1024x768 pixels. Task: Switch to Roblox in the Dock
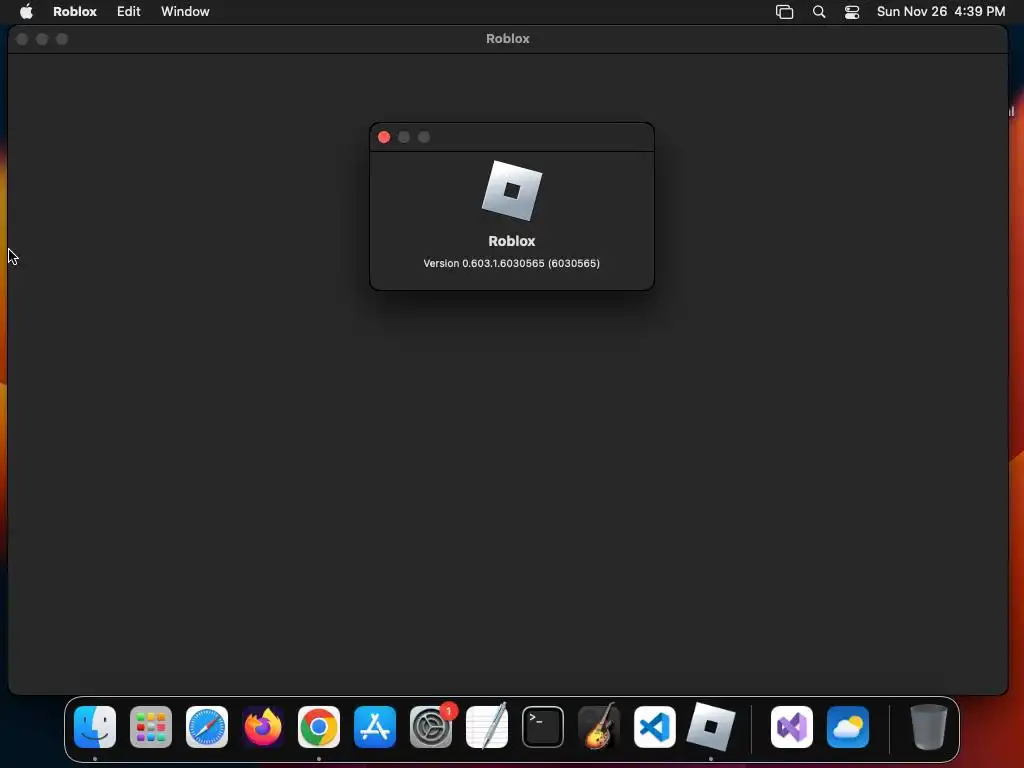coord(711,727)
